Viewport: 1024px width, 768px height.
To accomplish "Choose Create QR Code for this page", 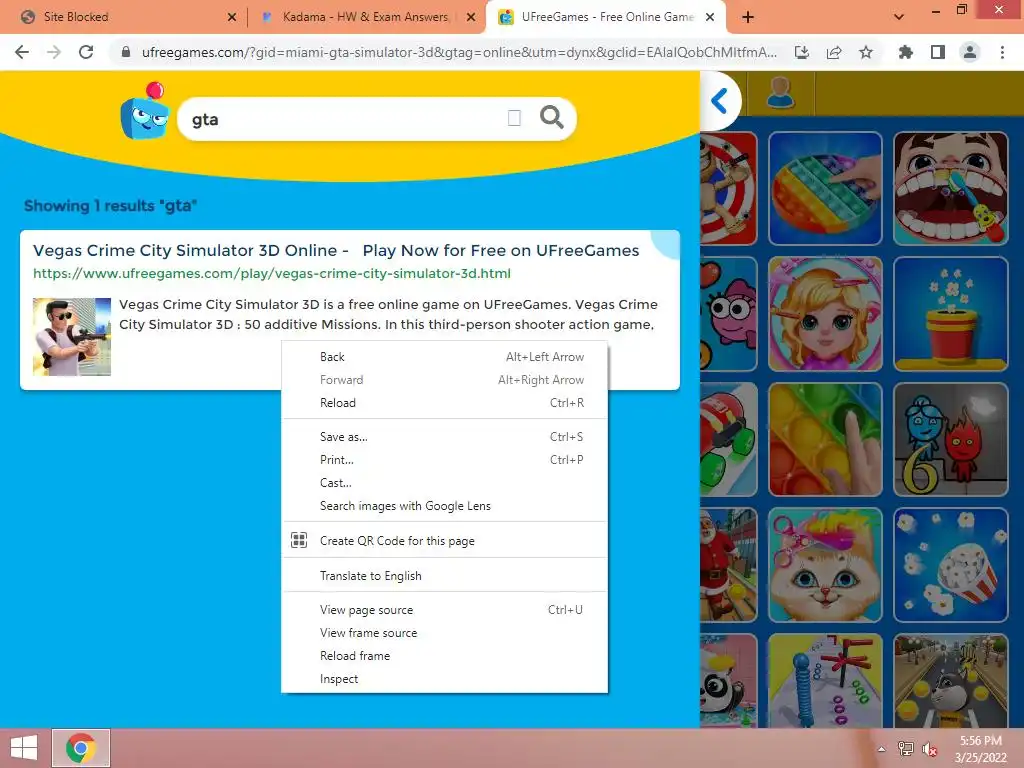I will pyautogui.click(x=444, y=541).
